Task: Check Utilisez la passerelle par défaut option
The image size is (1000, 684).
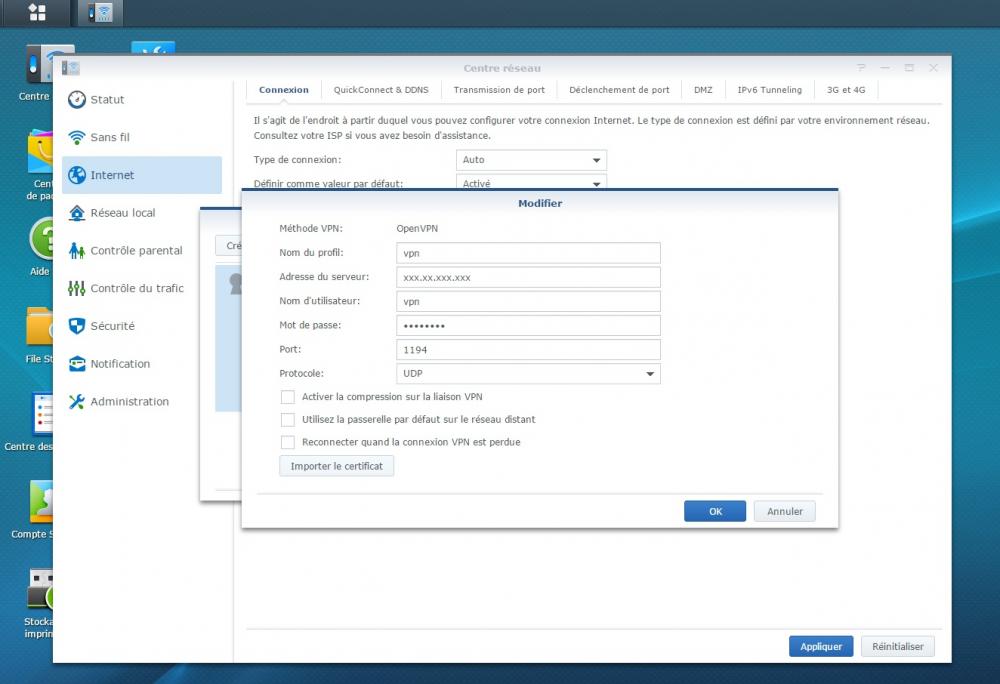Action: point(288,420)
